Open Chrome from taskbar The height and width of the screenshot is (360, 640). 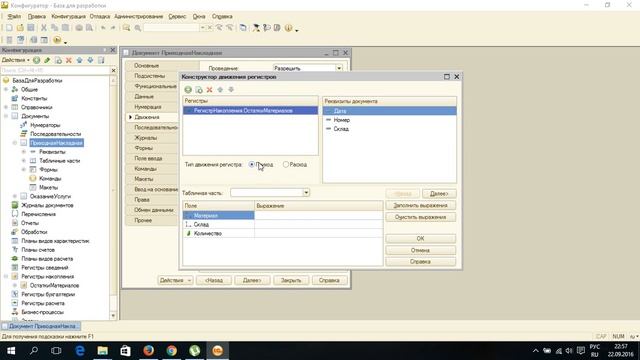[171, 351]
